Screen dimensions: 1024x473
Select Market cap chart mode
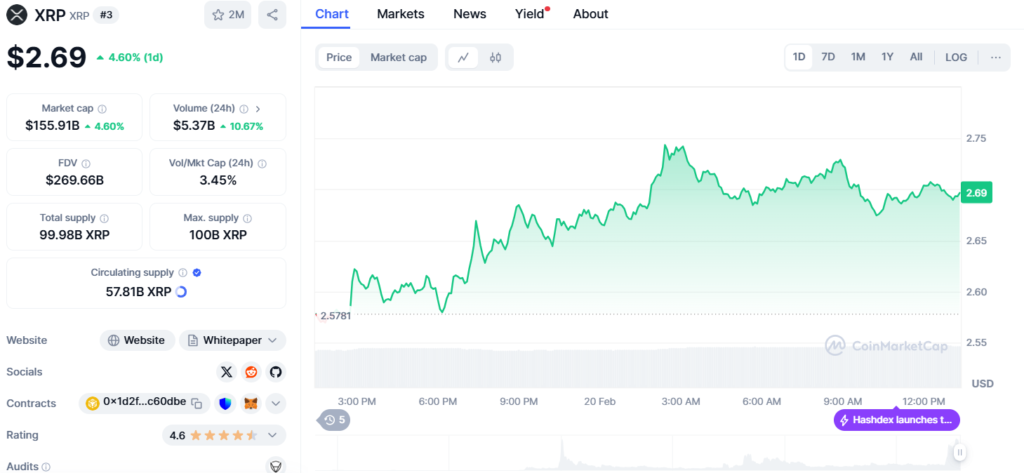click(x=398, y=57)
